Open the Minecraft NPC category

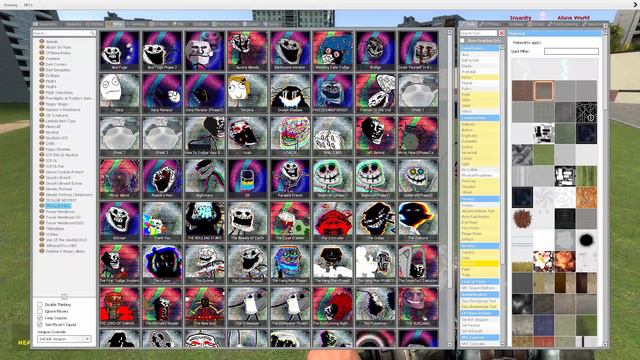coord(53,127)
